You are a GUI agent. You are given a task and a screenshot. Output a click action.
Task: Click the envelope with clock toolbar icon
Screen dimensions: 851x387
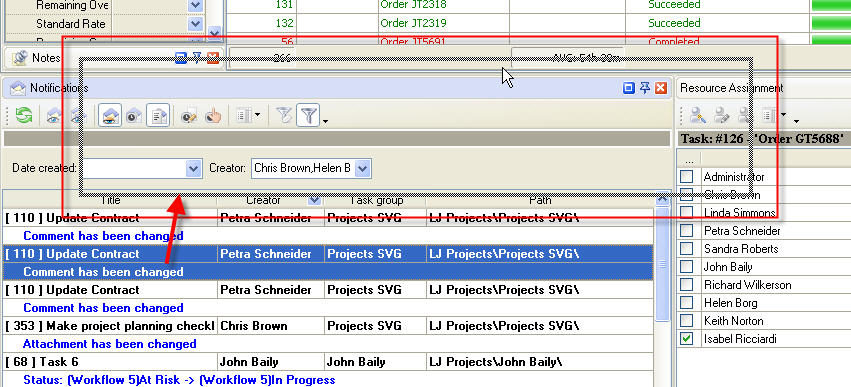134,116
